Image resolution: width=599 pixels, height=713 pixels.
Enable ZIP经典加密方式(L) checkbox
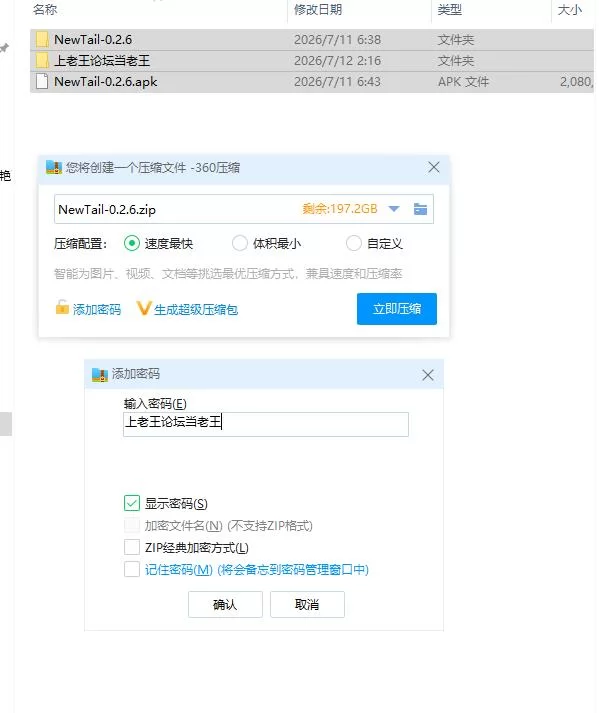pyautogui.click(x=132, y=547)
